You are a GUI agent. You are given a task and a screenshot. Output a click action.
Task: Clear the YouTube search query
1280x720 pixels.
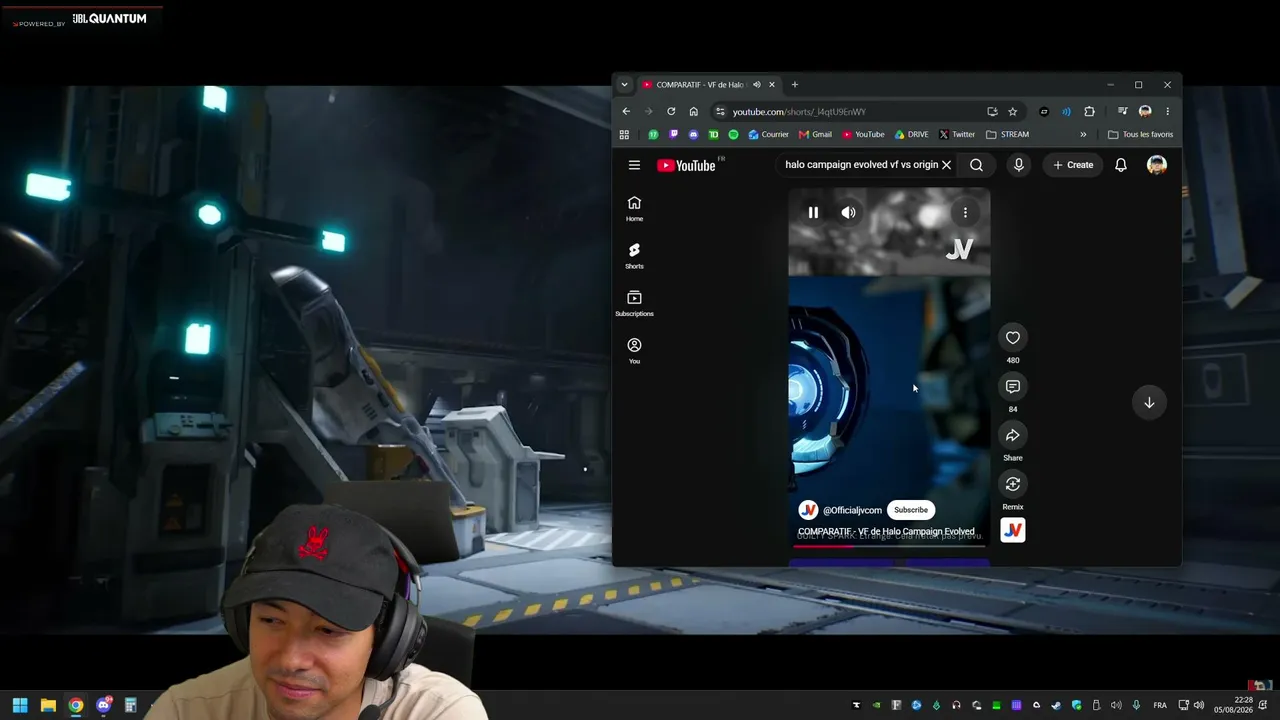pyautogui.click(x=946, y=165)
